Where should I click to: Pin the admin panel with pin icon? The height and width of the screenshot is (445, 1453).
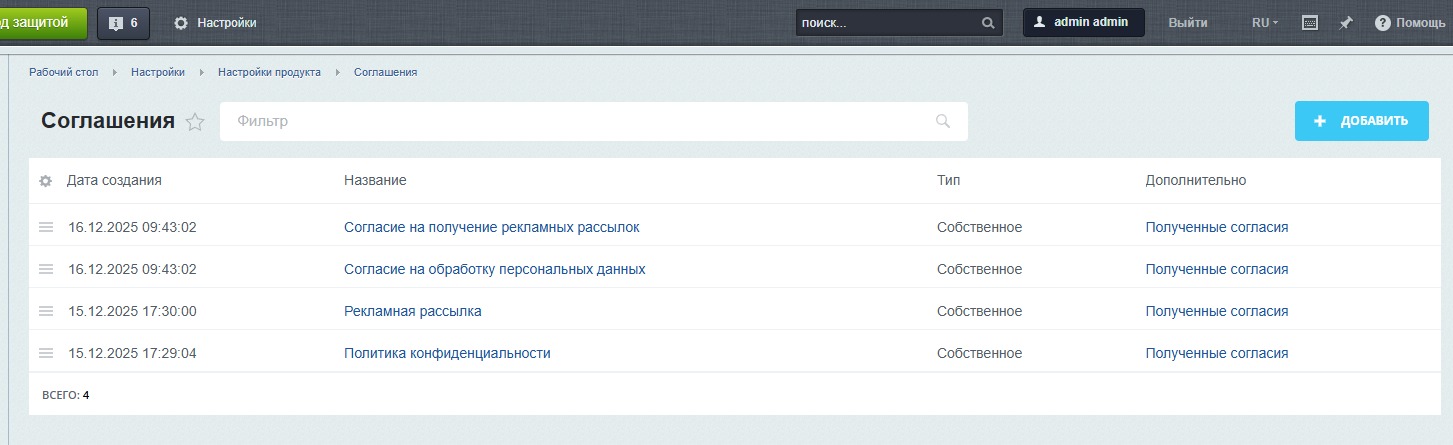coord(1346,23)
